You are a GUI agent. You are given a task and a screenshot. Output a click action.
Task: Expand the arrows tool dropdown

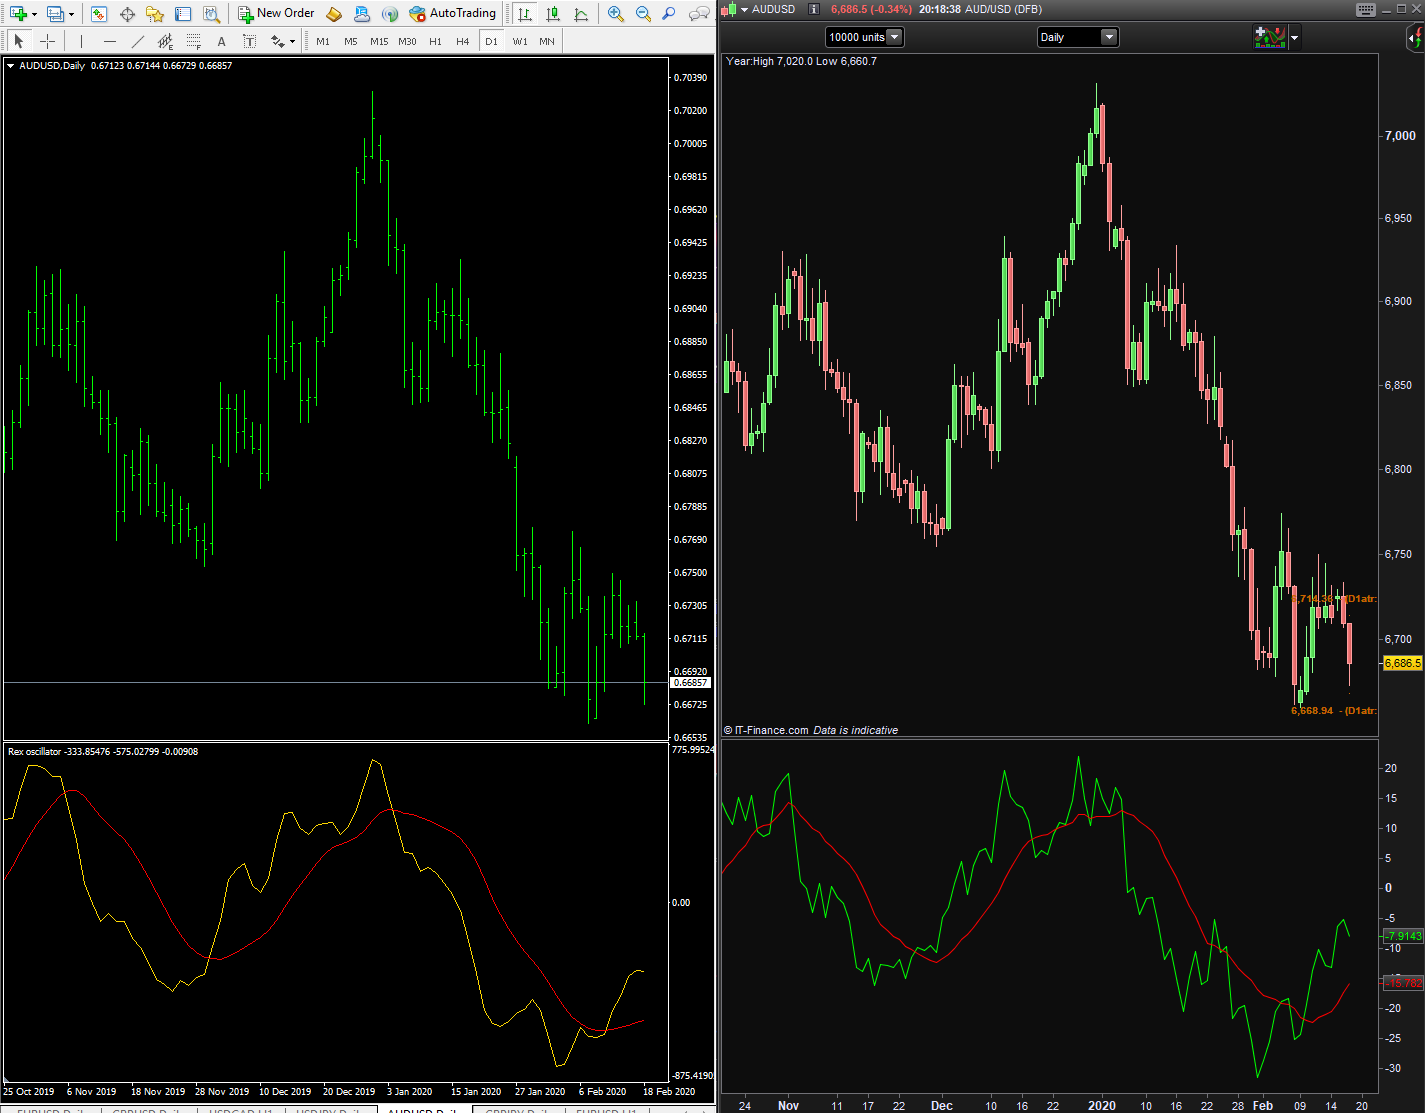pyautogui.click(x=292, y=41)
